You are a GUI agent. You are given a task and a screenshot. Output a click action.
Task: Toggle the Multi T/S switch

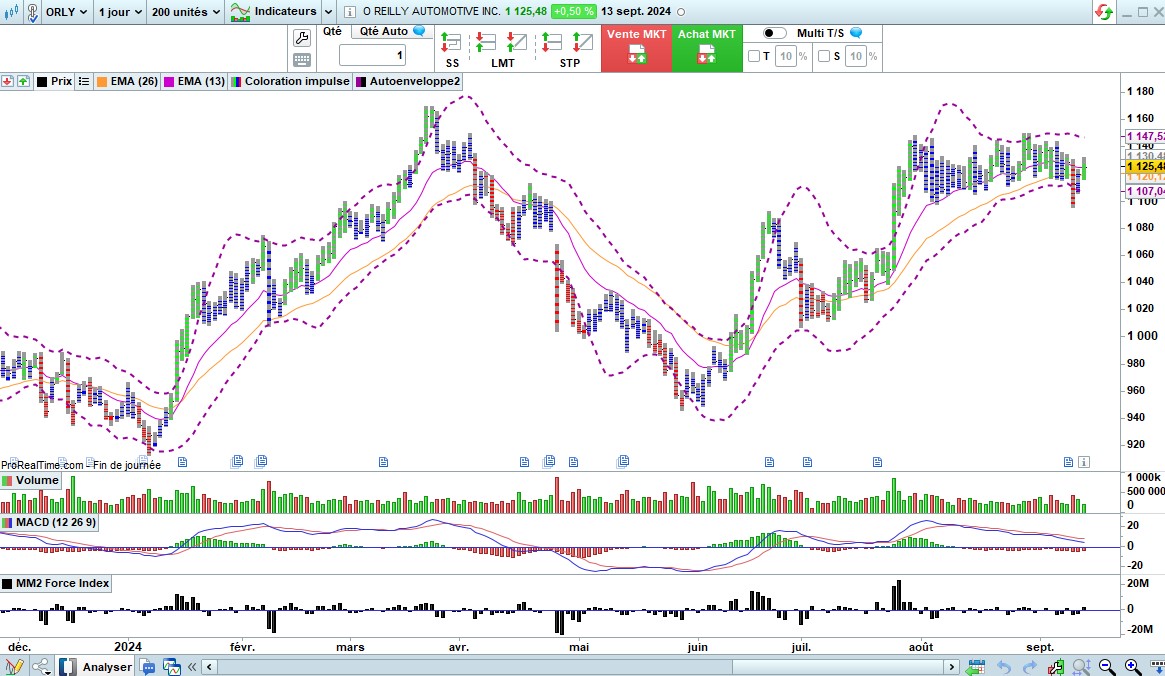pyautogui.click(x=774, y=33)
